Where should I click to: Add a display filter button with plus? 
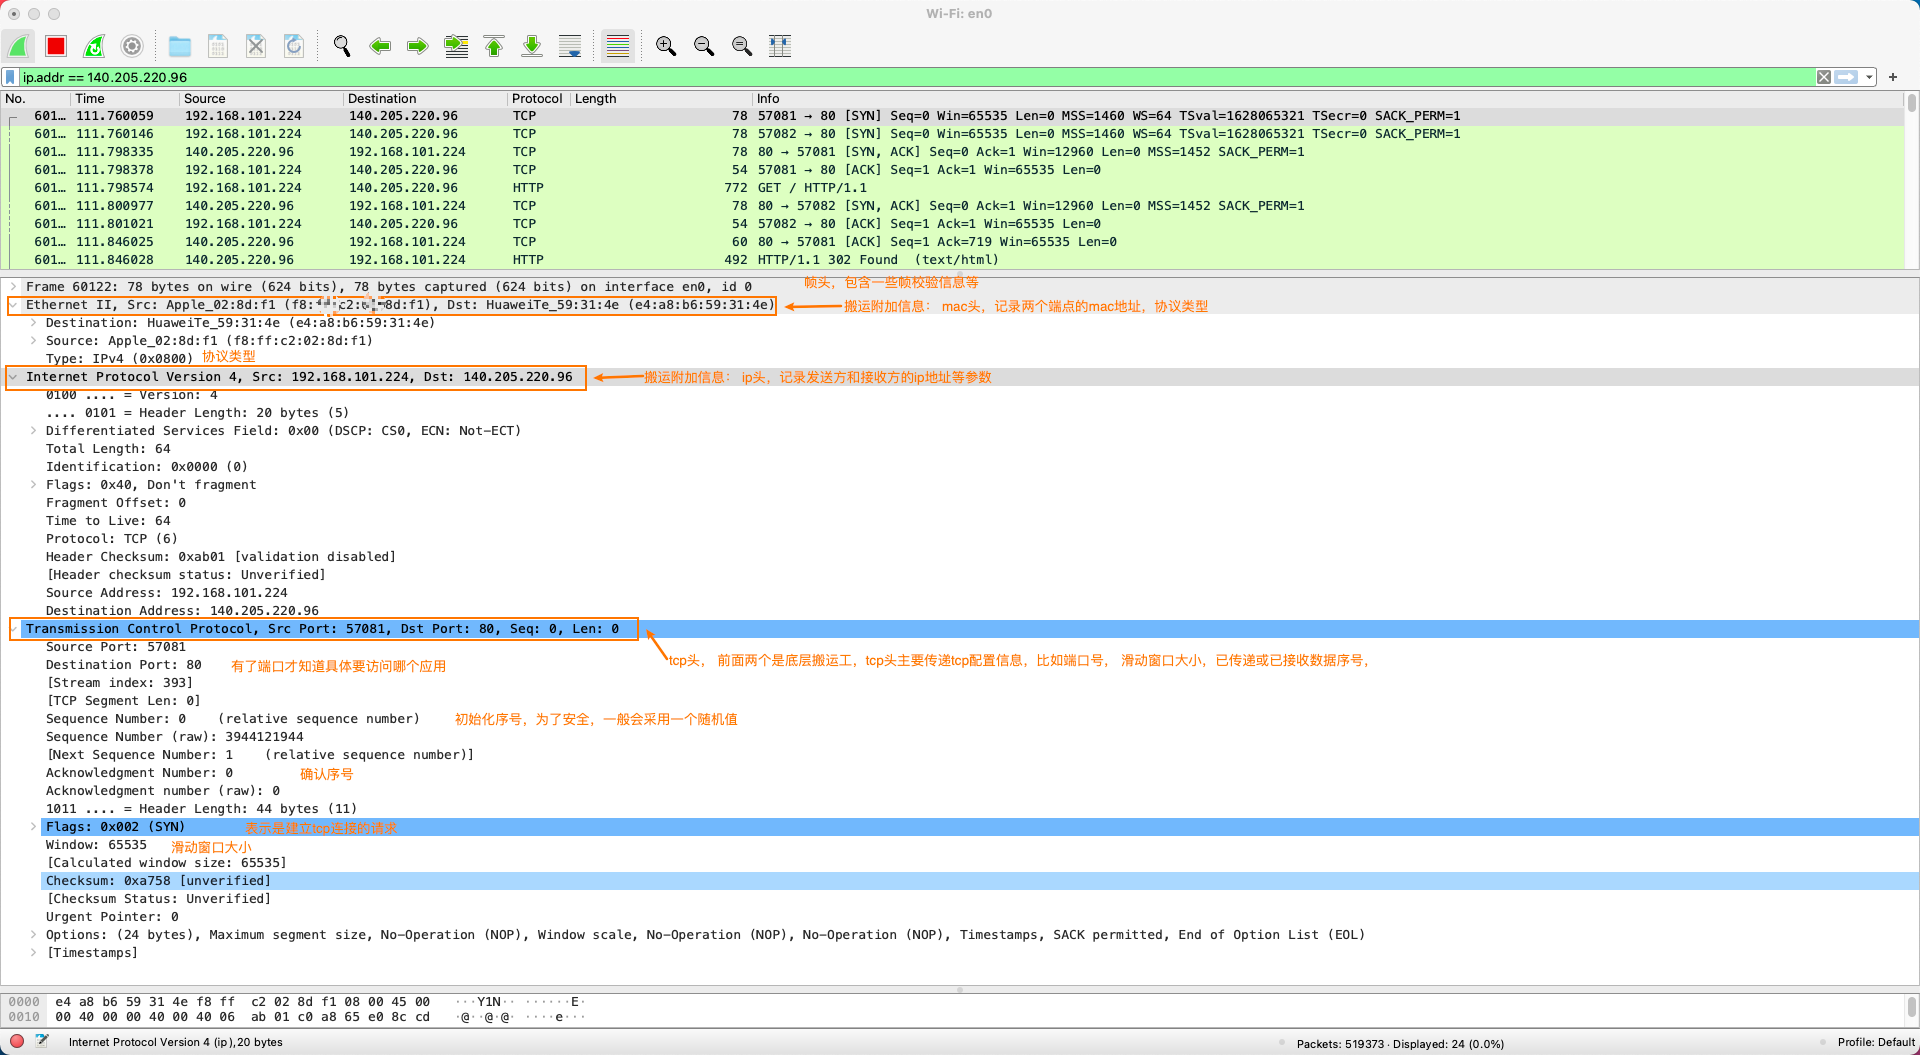(x=1893, y=77)
